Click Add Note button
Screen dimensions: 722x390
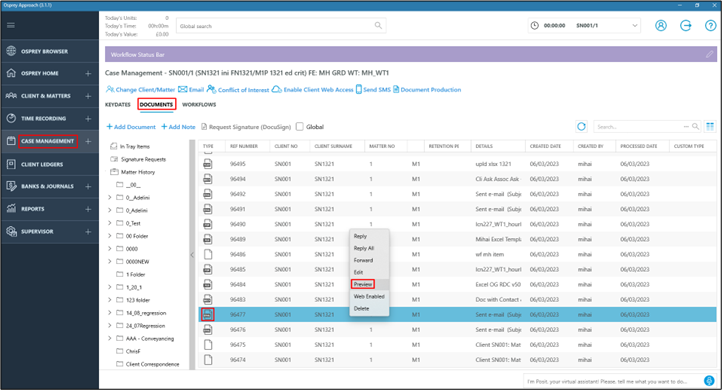pos(178,127)
